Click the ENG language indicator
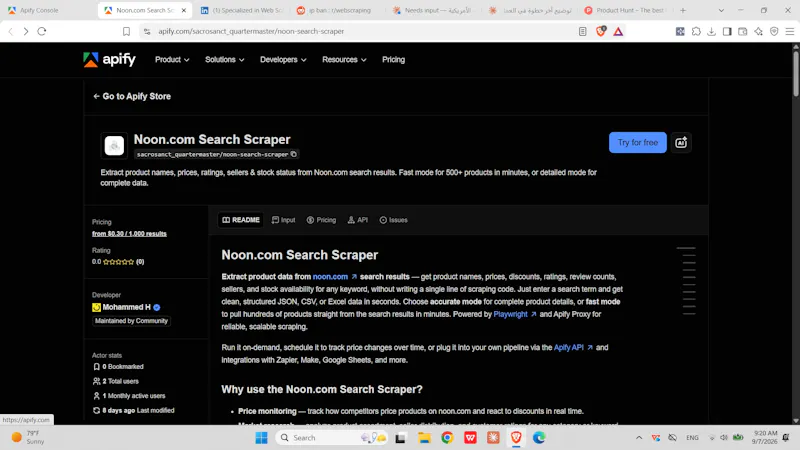The image size is (800, 450). coord(692,438)
